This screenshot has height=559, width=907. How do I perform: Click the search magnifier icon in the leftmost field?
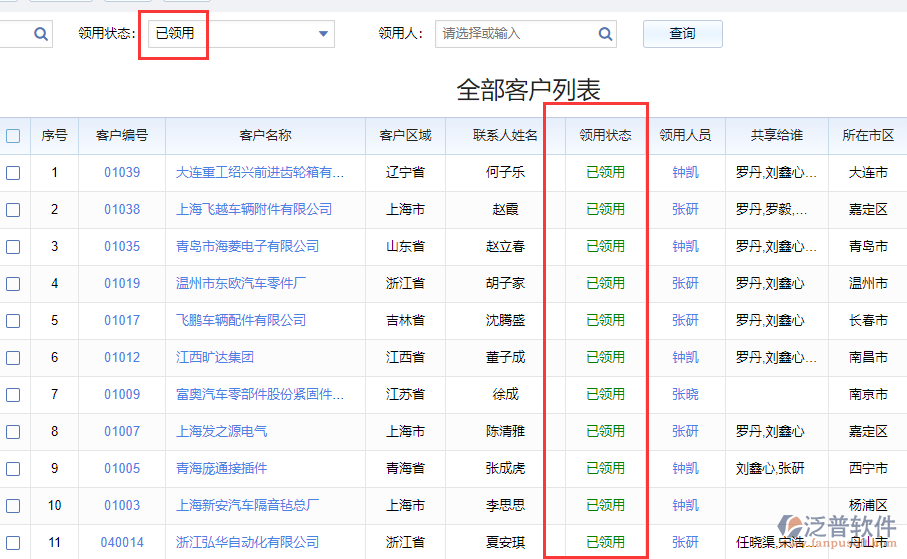[x=40, y=34]
